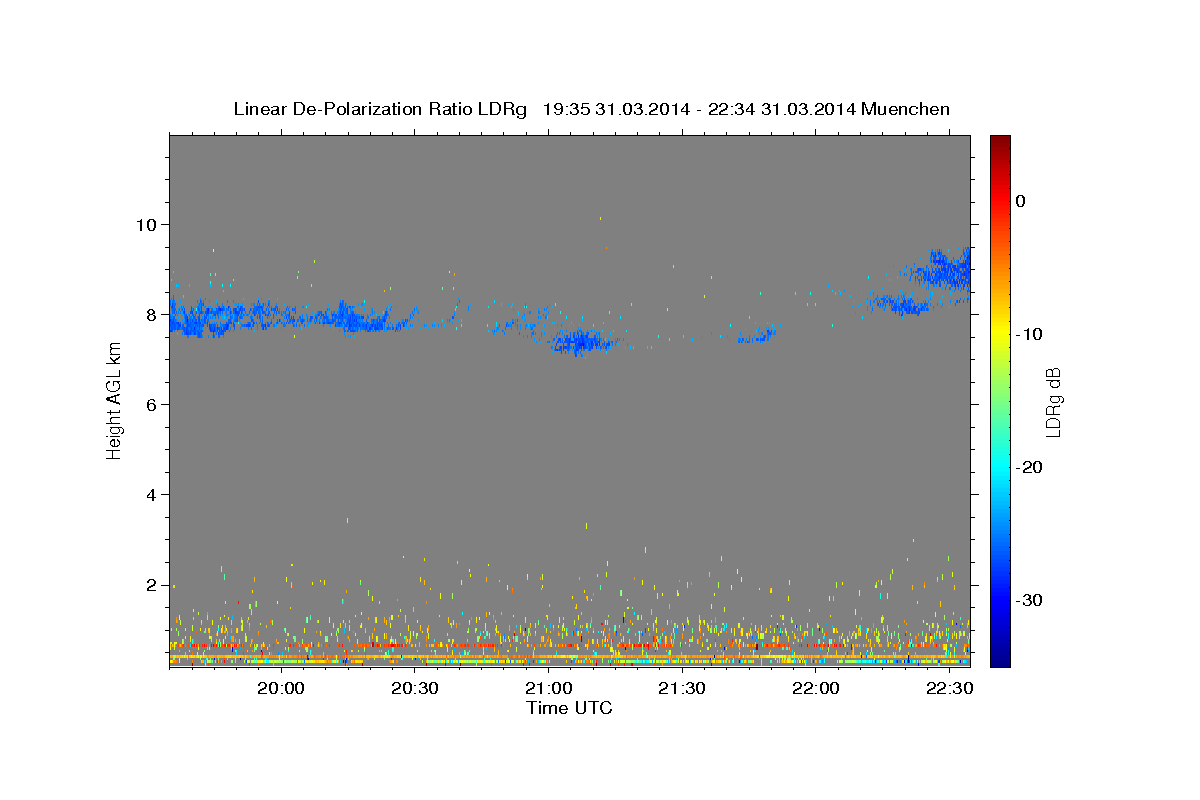Click the colorbar tick label -10
The height and width of the screenshot is (800, 1200).
tap(1030, 334)
